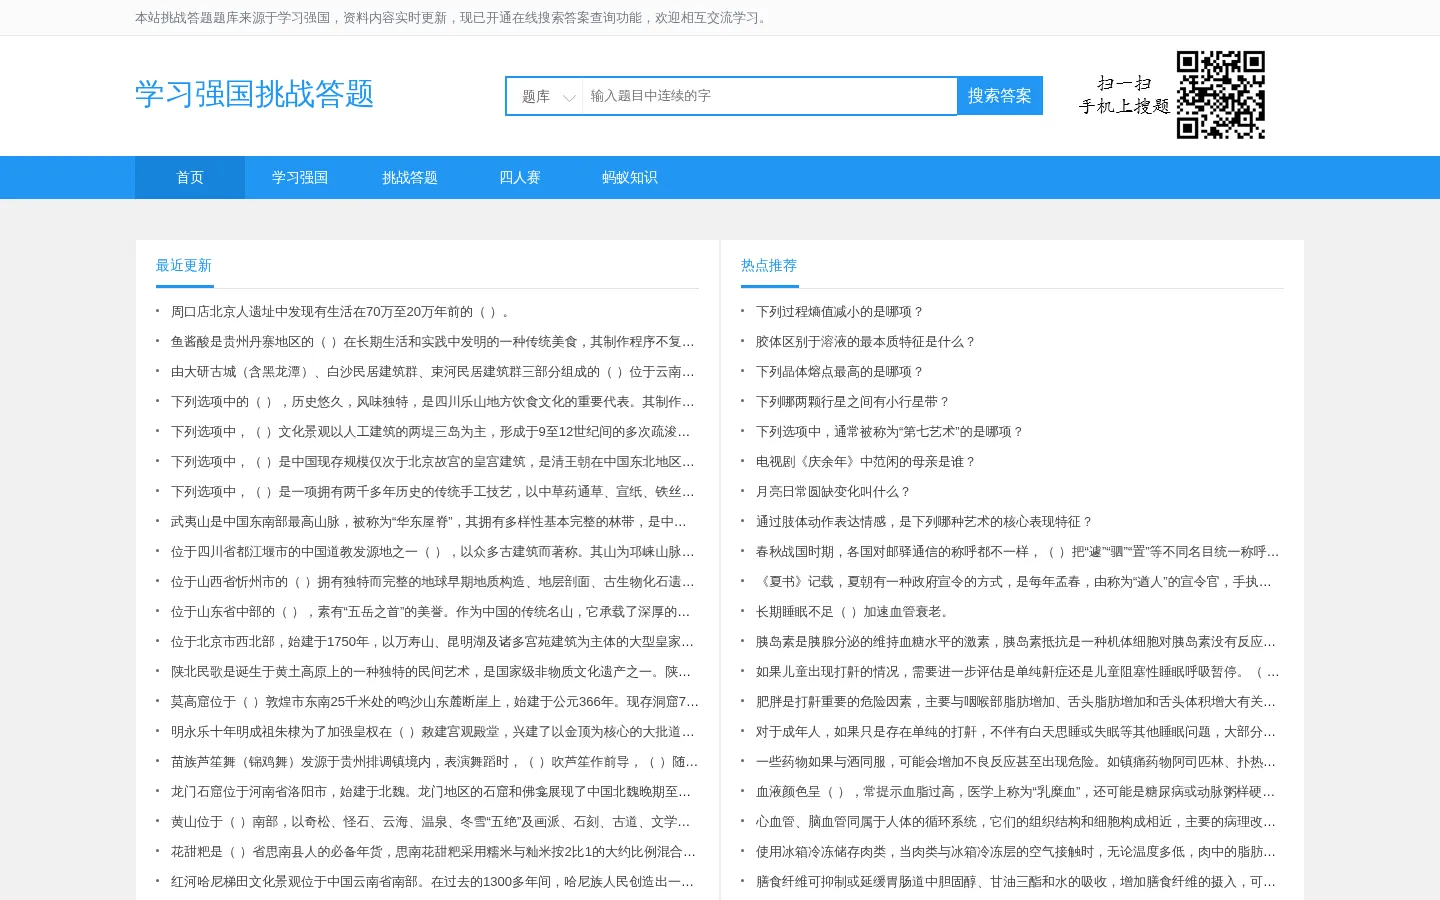The image size is (1440, 900).
Task: Open the 红河哈尼梯田 question link
Action: point(433,882)
